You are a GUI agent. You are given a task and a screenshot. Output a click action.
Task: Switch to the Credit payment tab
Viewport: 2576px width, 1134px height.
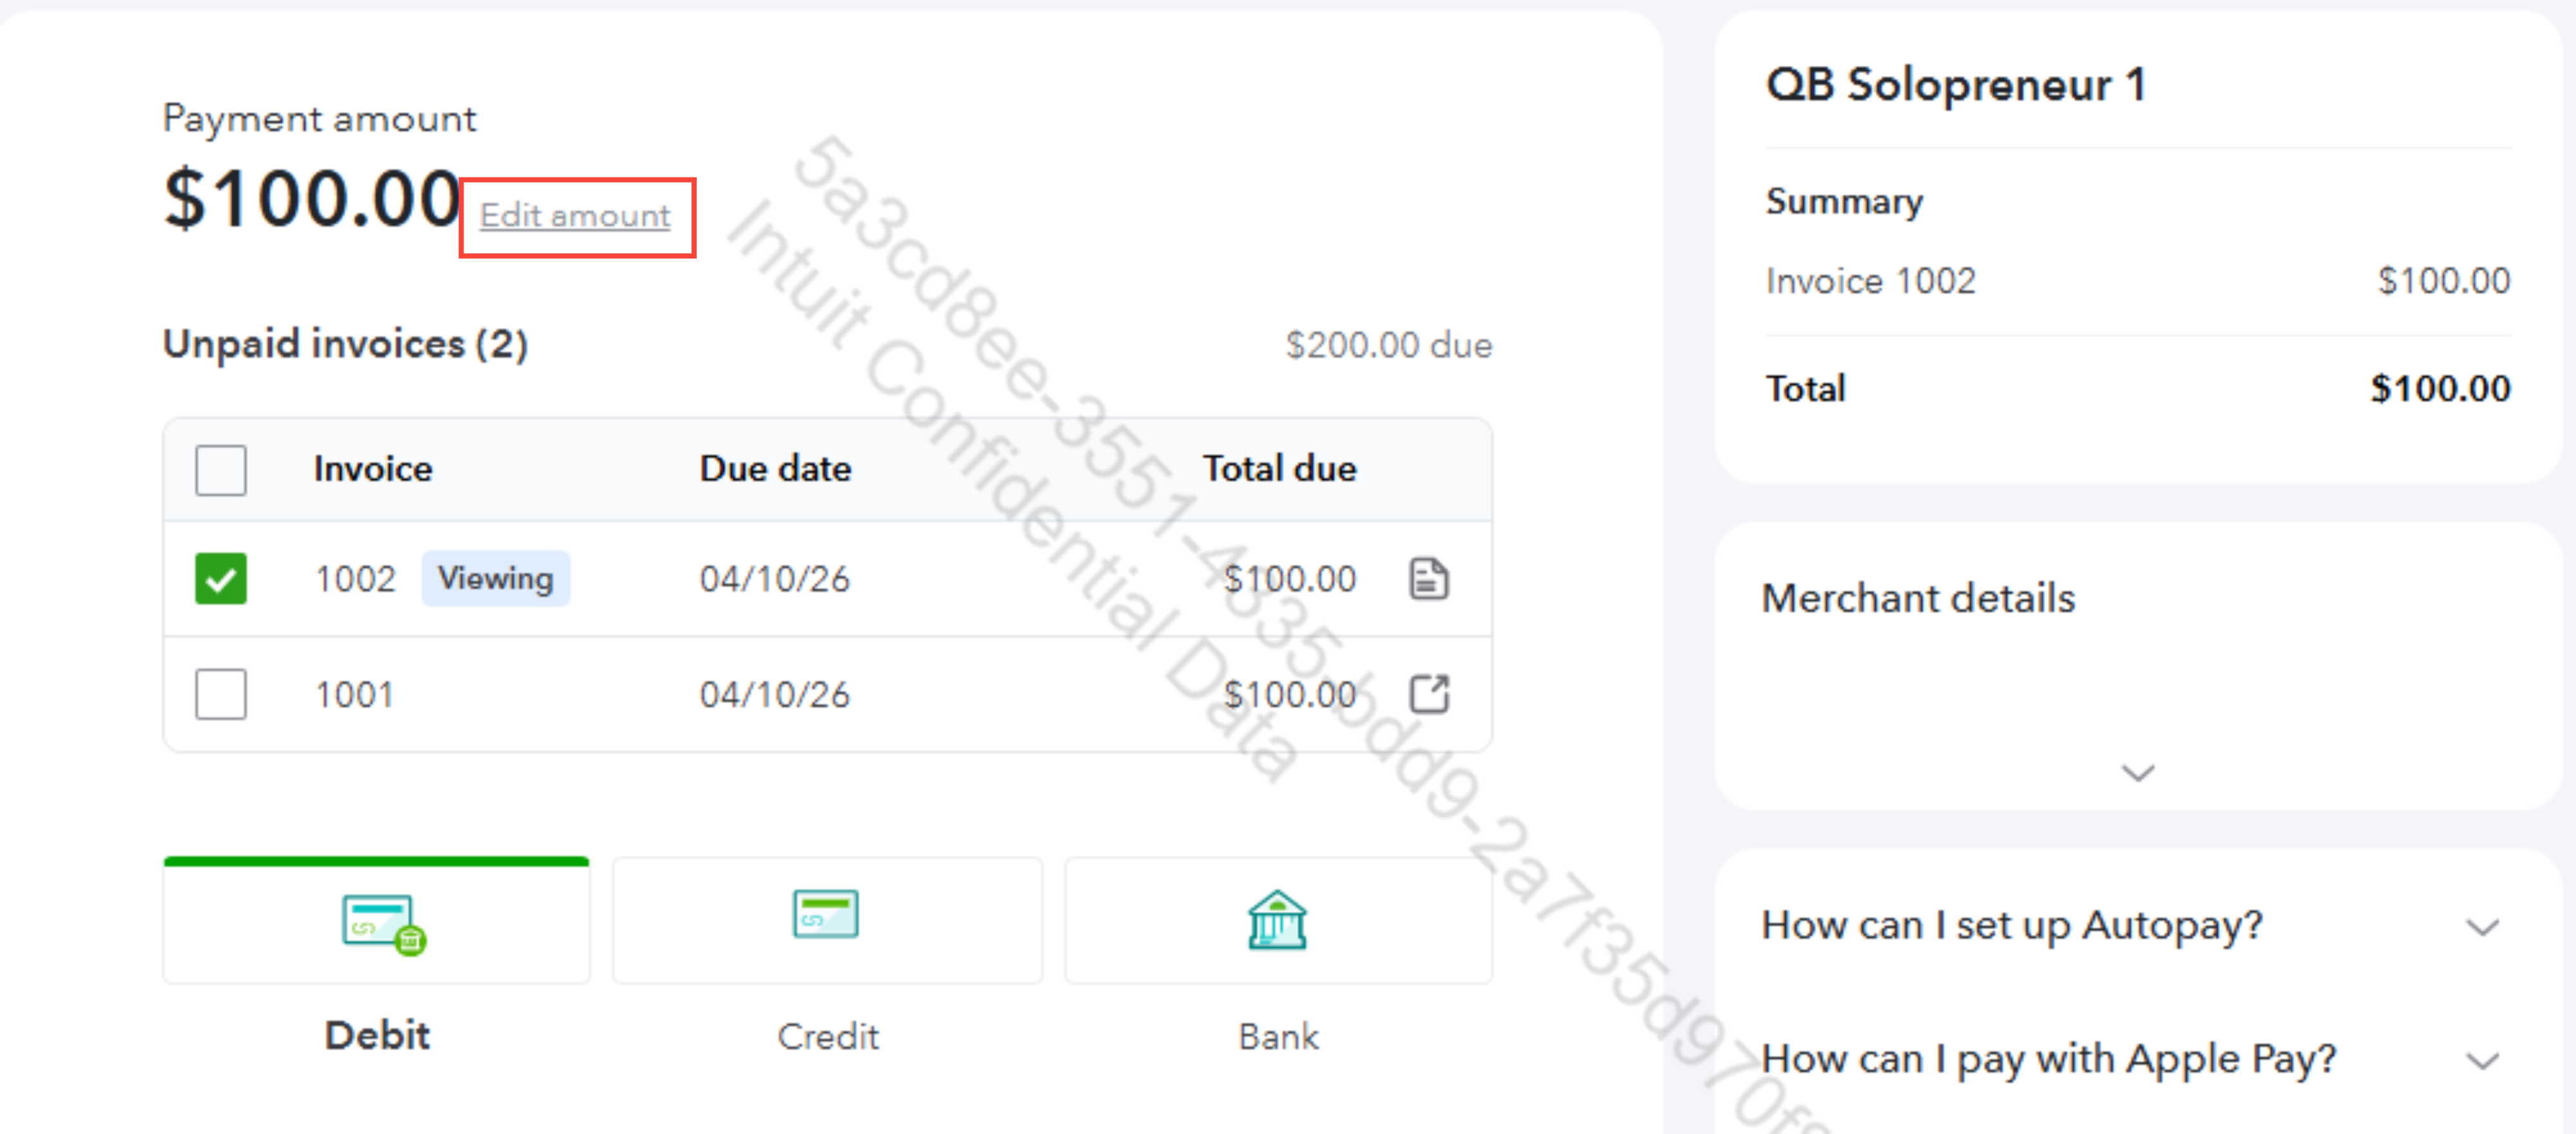click(828, 1036)
